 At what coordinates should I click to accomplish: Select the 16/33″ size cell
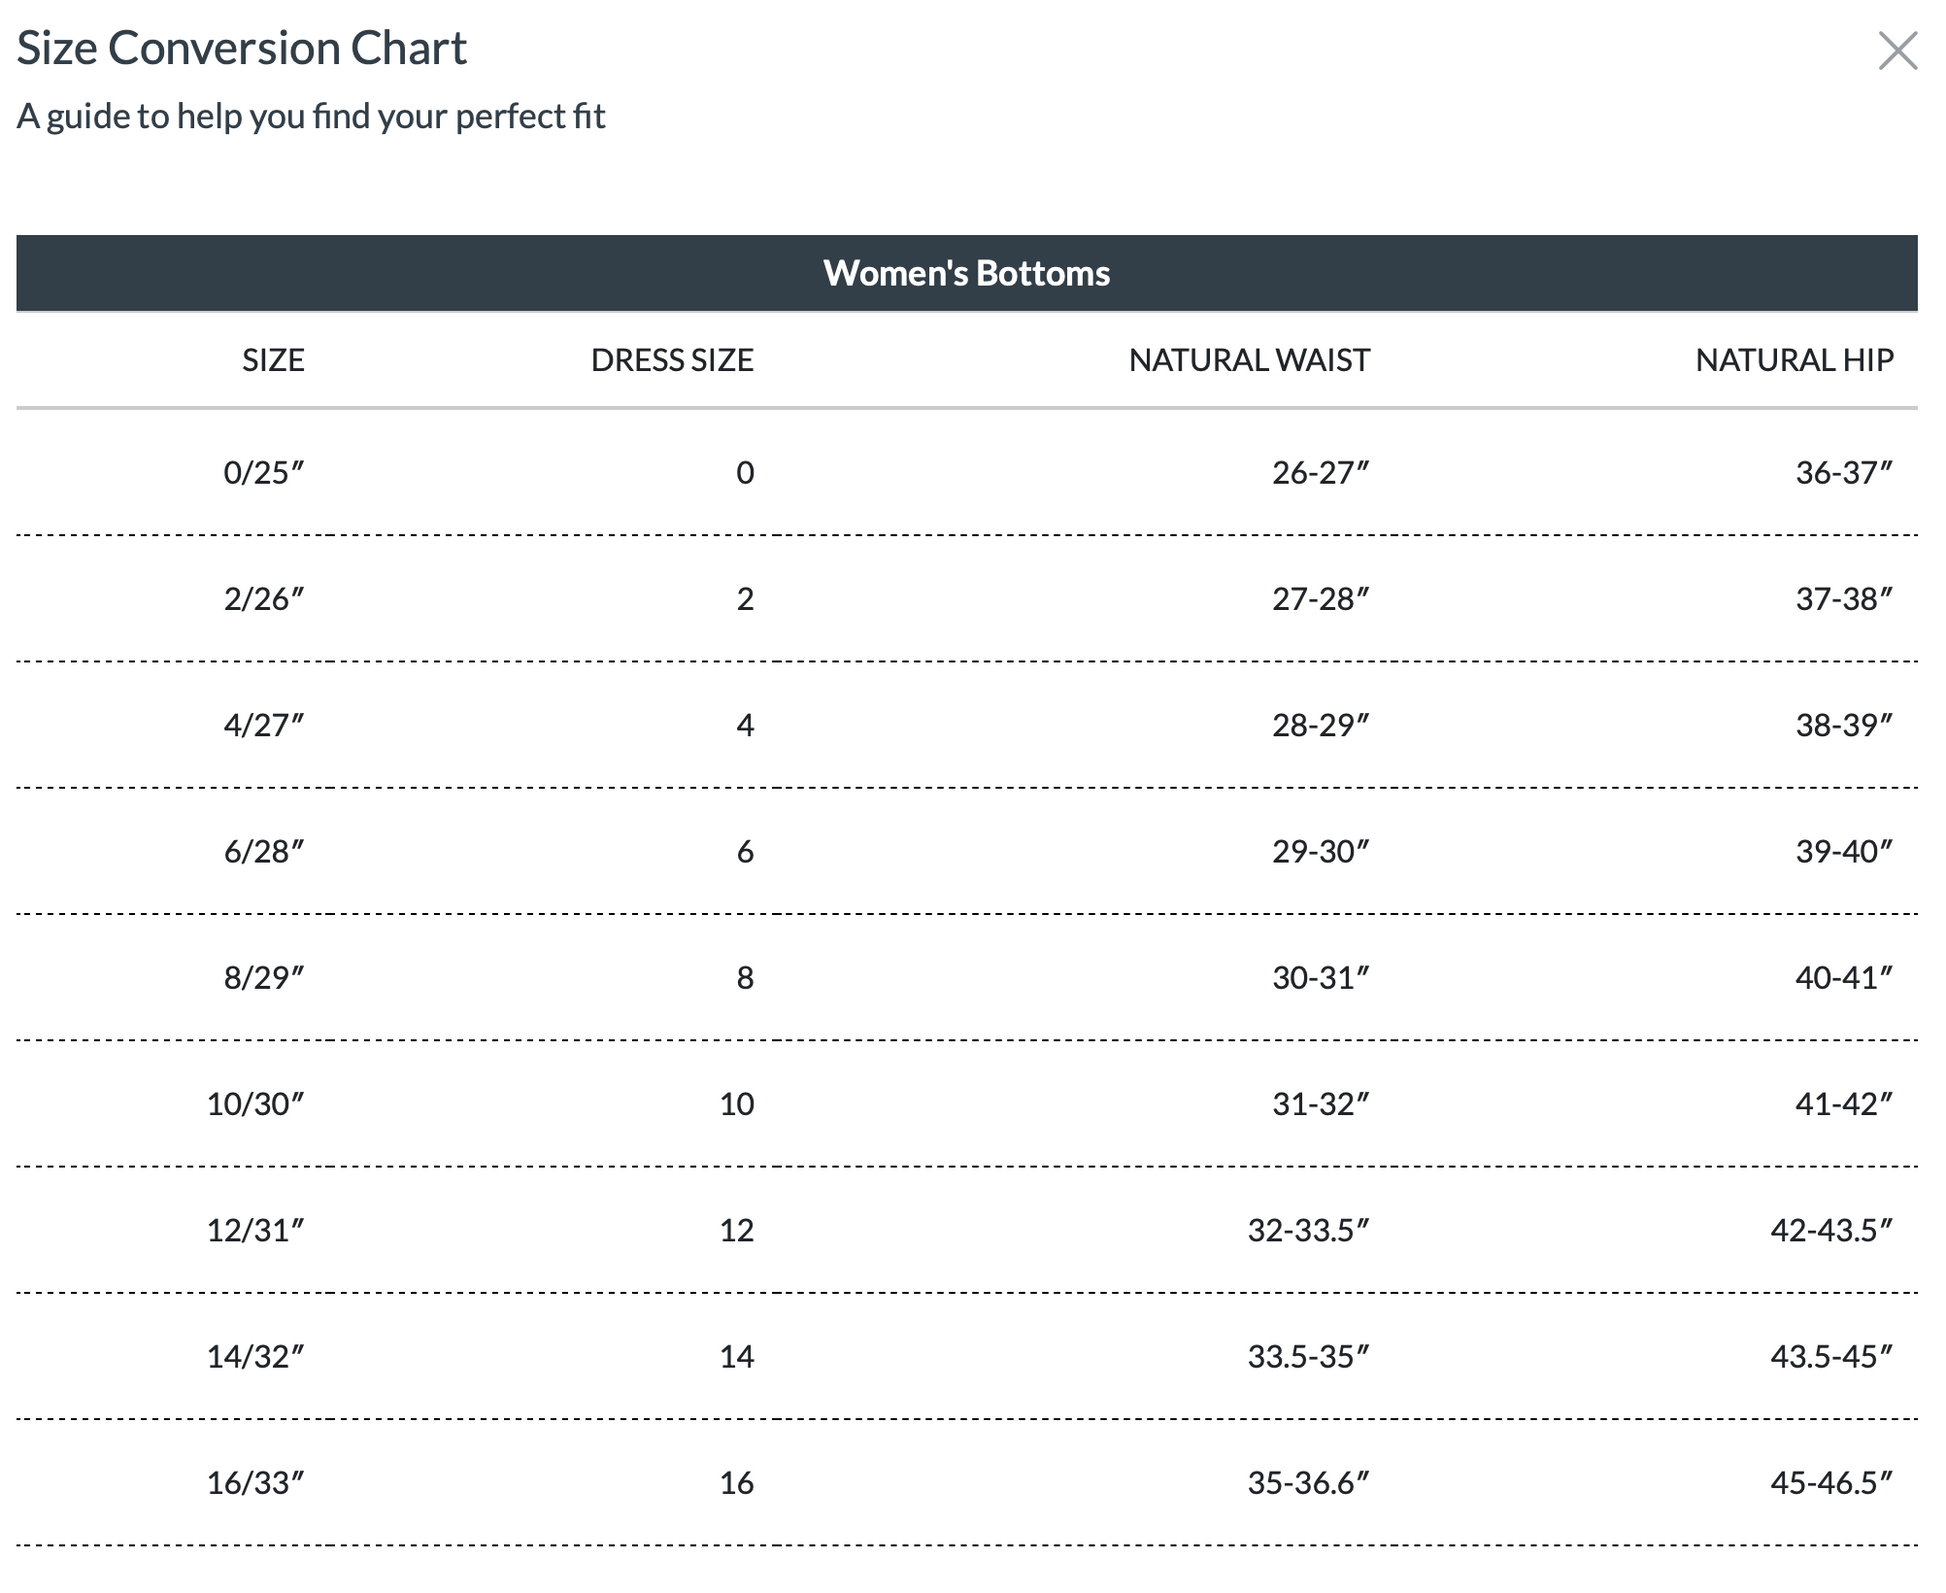click(255, 1482)
